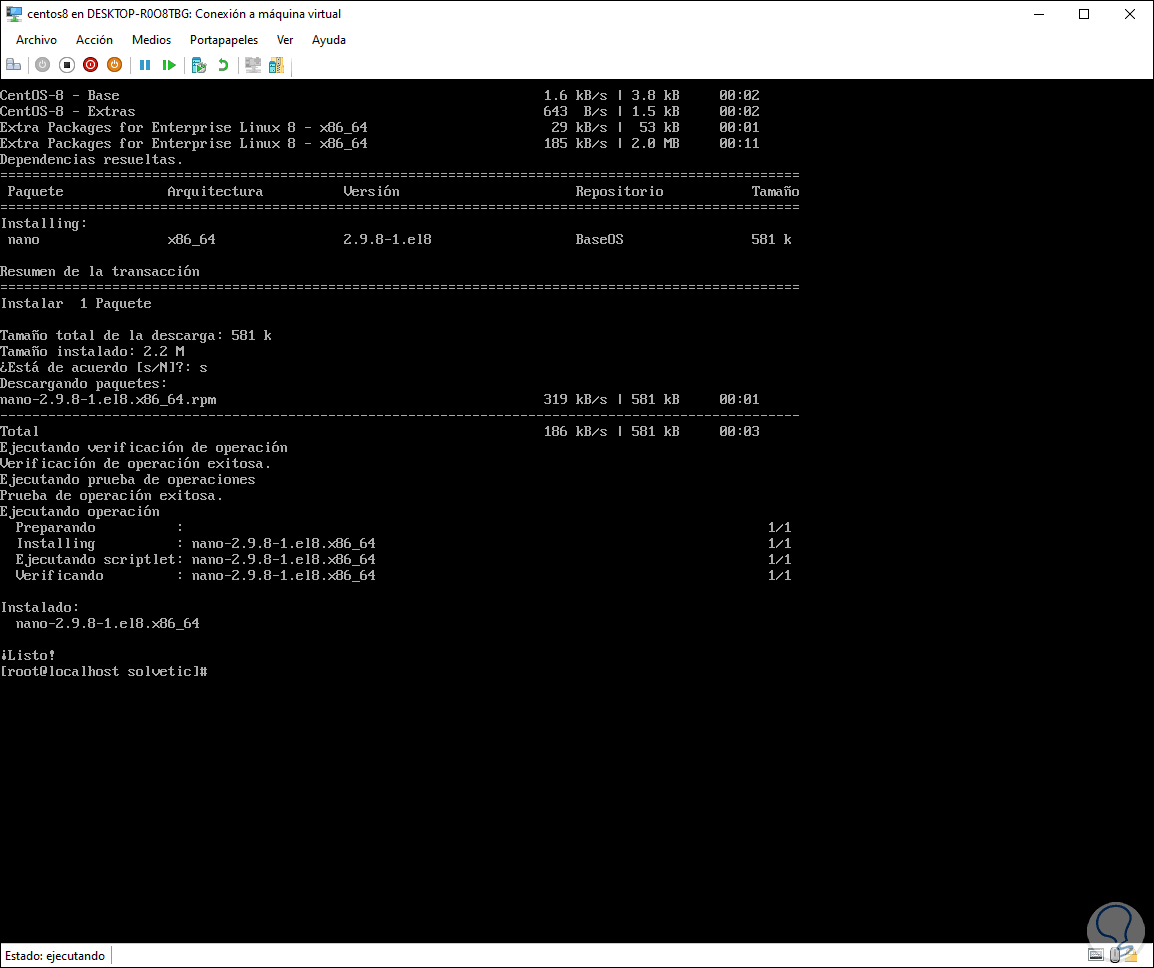The image size is (1154, 968).
Task: Click the Enhanced Session toolbar icon
Action: [x=253, y=65]
